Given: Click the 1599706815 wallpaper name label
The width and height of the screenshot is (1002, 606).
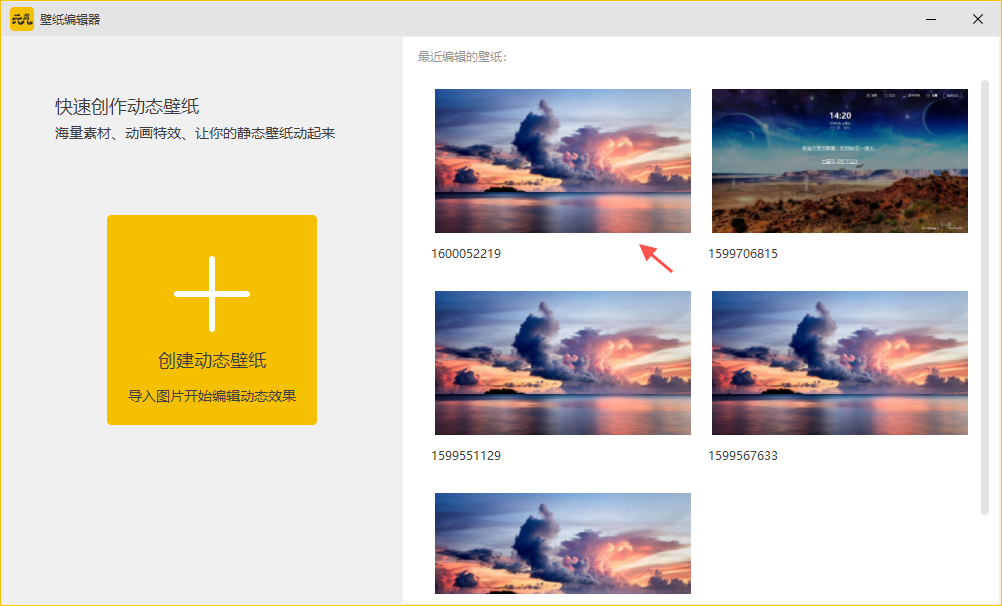Looking at the screenshot, I should (743, 254).
